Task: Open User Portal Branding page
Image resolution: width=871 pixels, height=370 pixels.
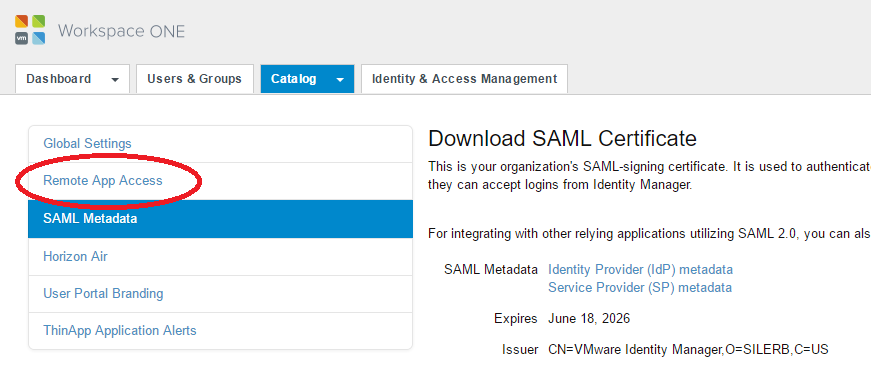Action: coord(221,293)
